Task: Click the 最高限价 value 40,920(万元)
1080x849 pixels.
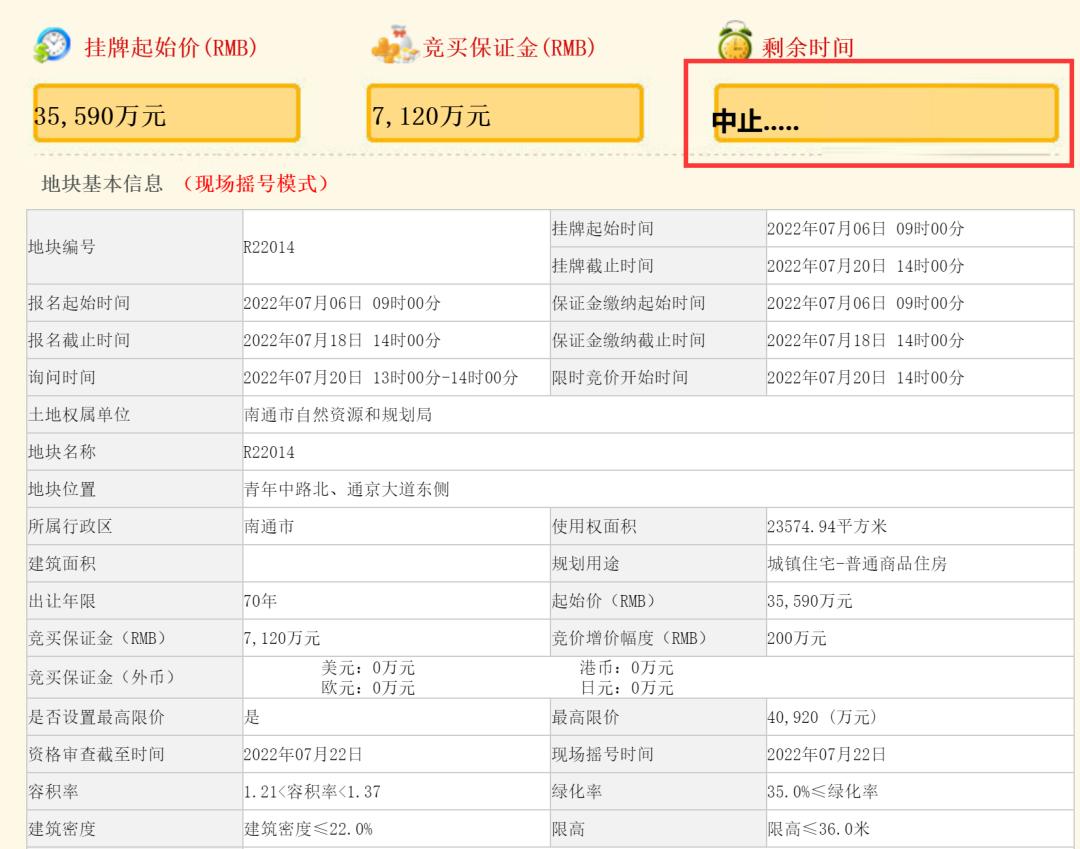Action: coord(822,717)
